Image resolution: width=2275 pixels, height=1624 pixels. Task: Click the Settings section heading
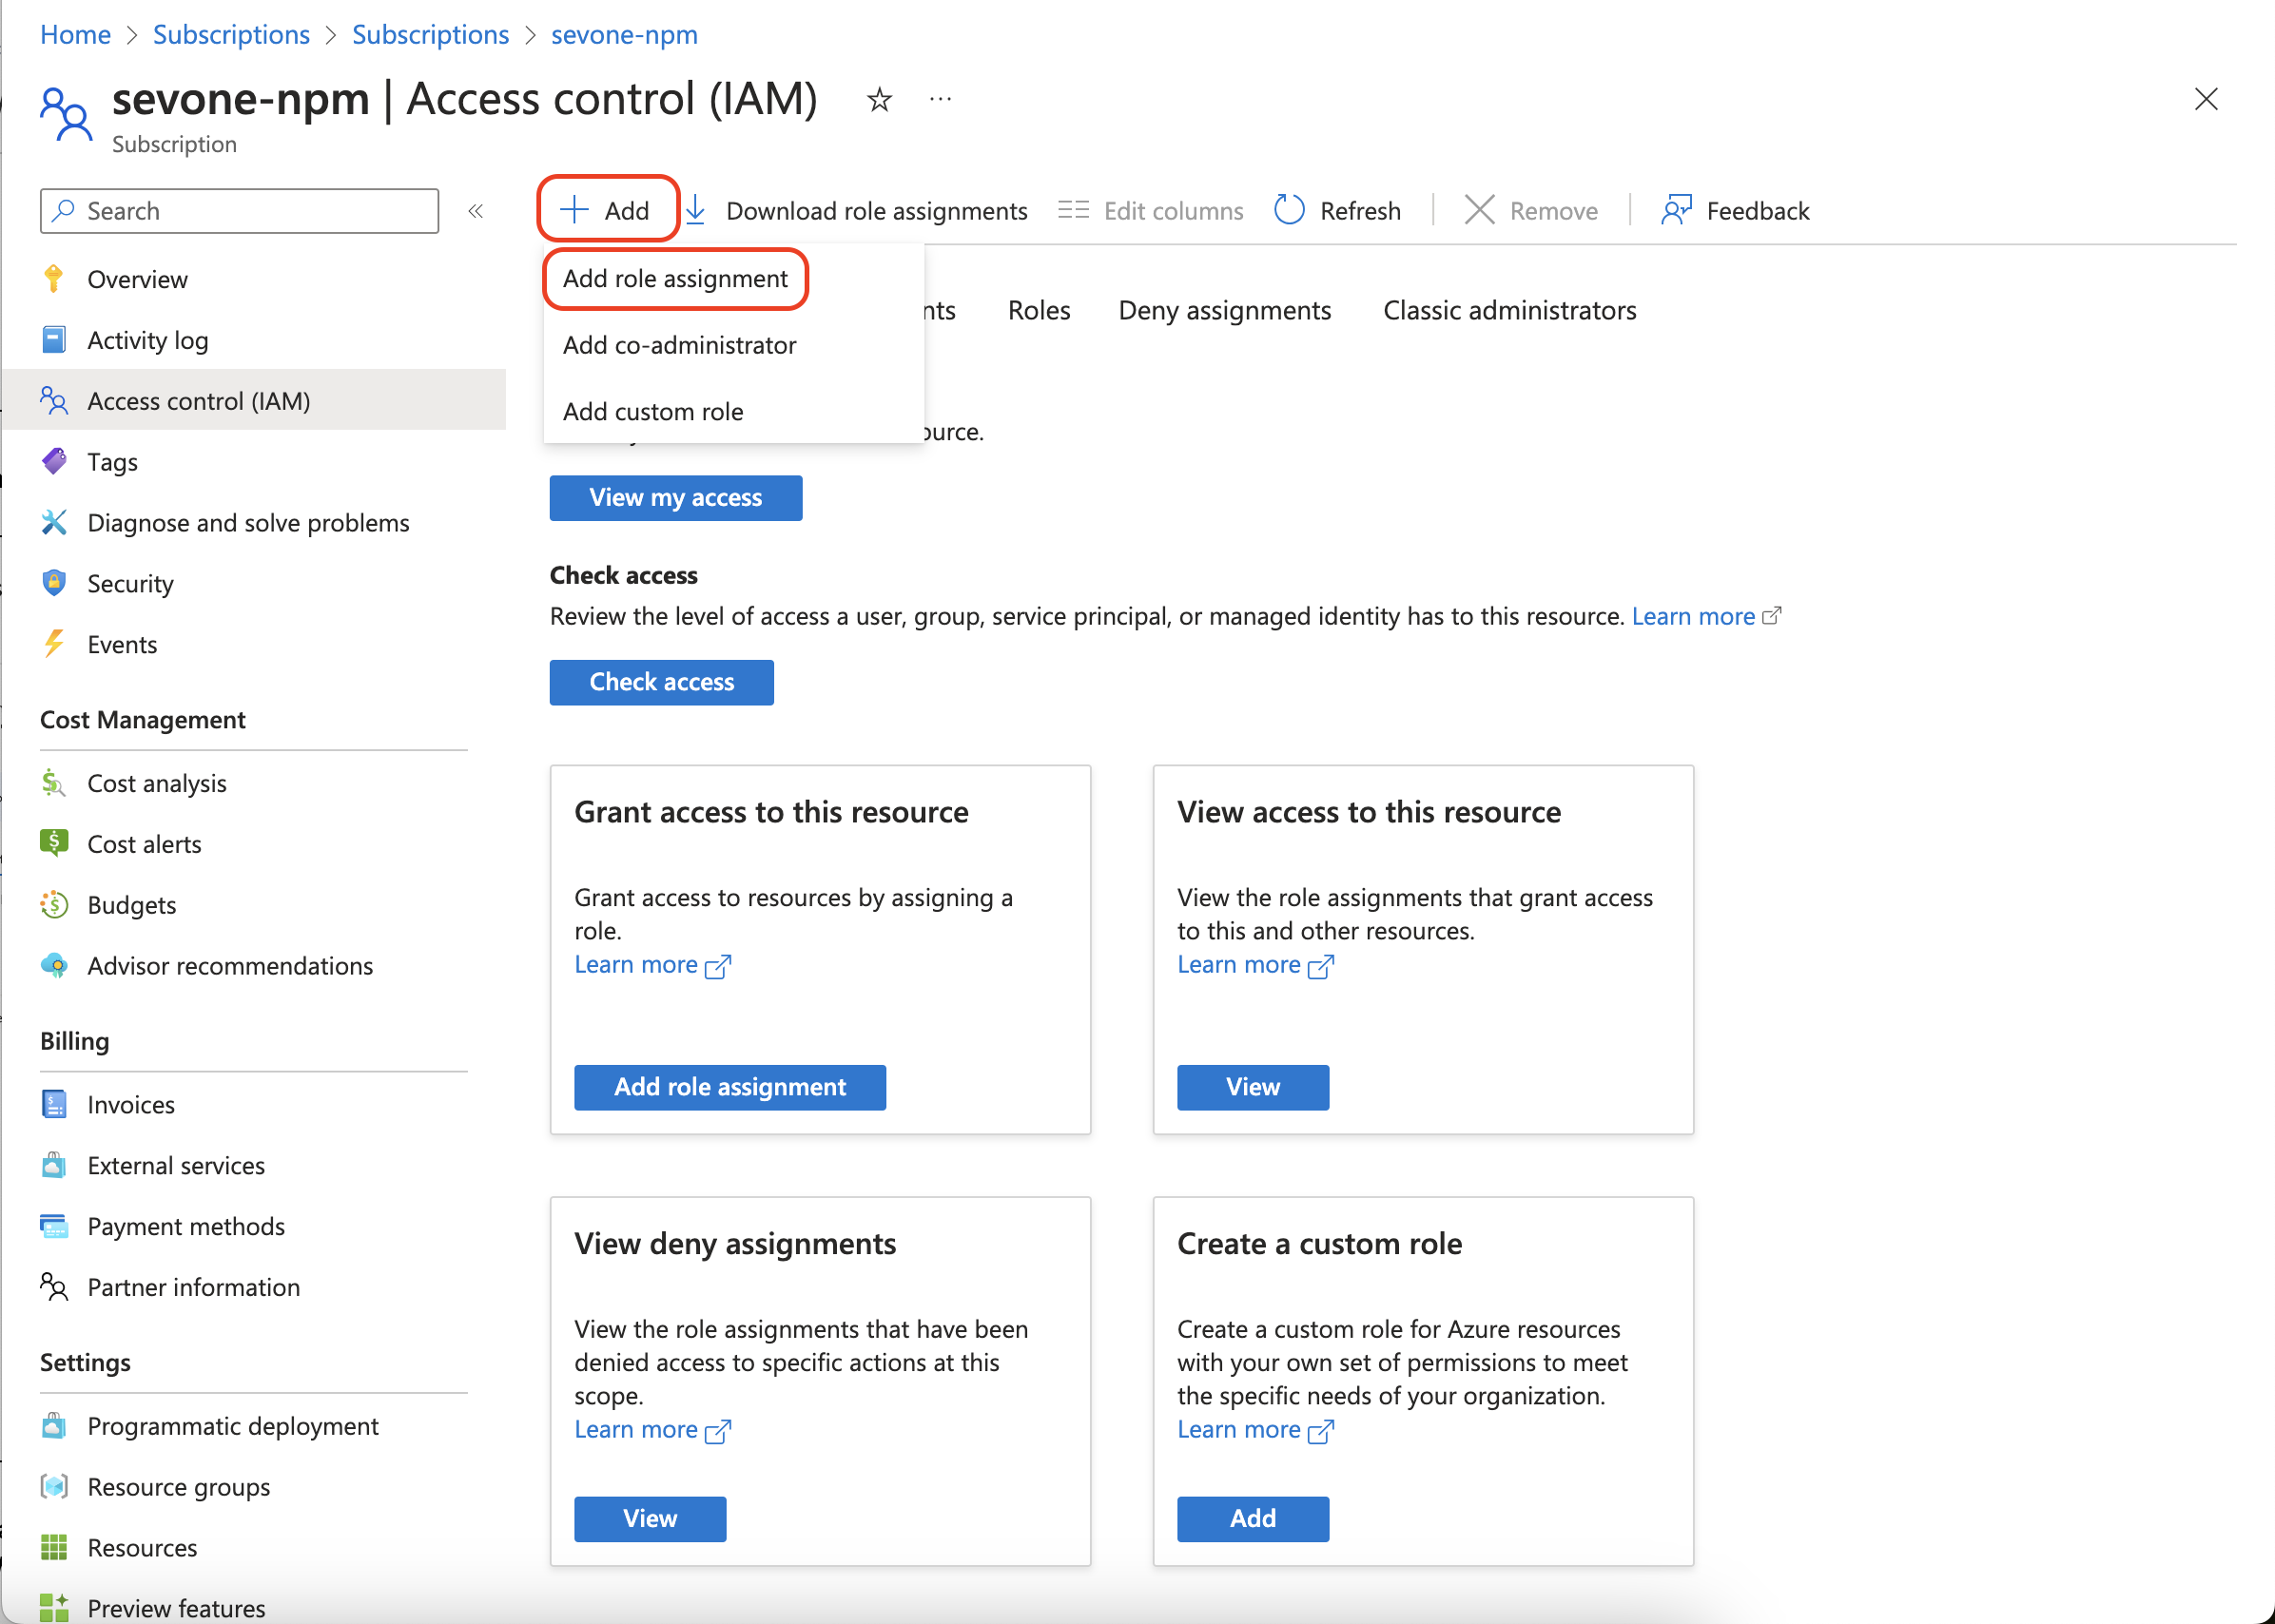tap(85, 1362)
